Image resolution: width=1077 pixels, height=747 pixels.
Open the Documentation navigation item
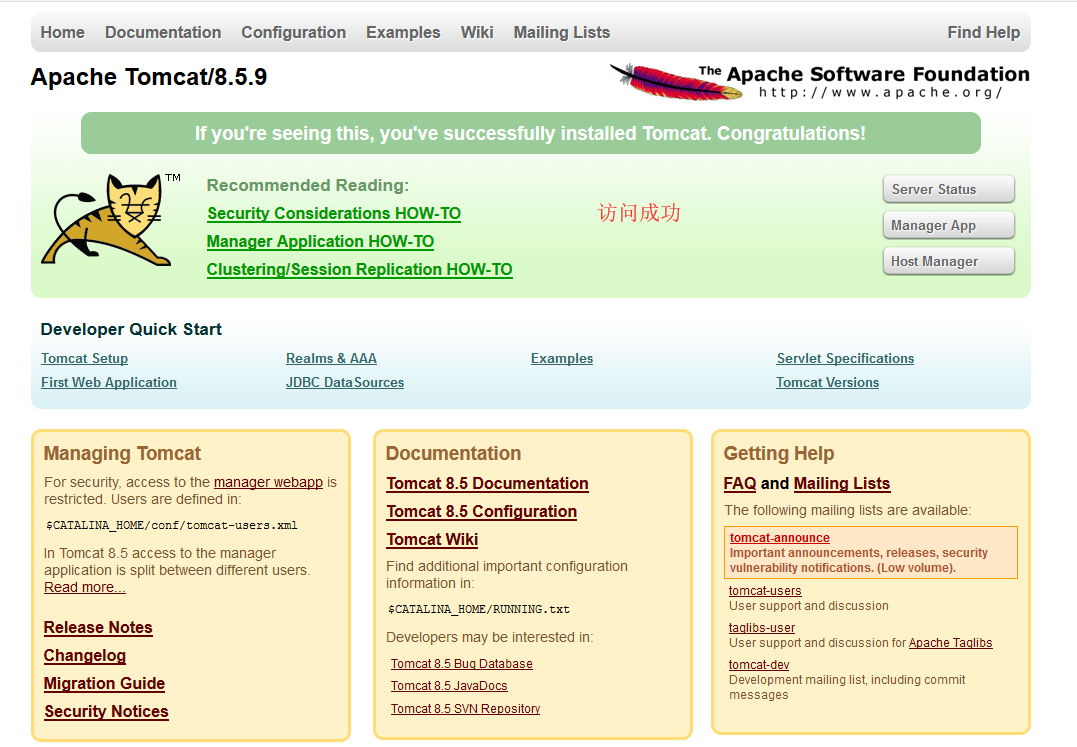tap(163, 32)
